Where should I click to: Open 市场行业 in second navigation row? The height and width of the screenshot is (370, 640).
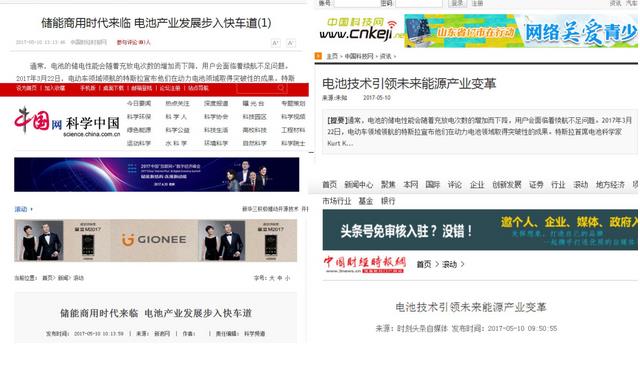coord(337,201)
